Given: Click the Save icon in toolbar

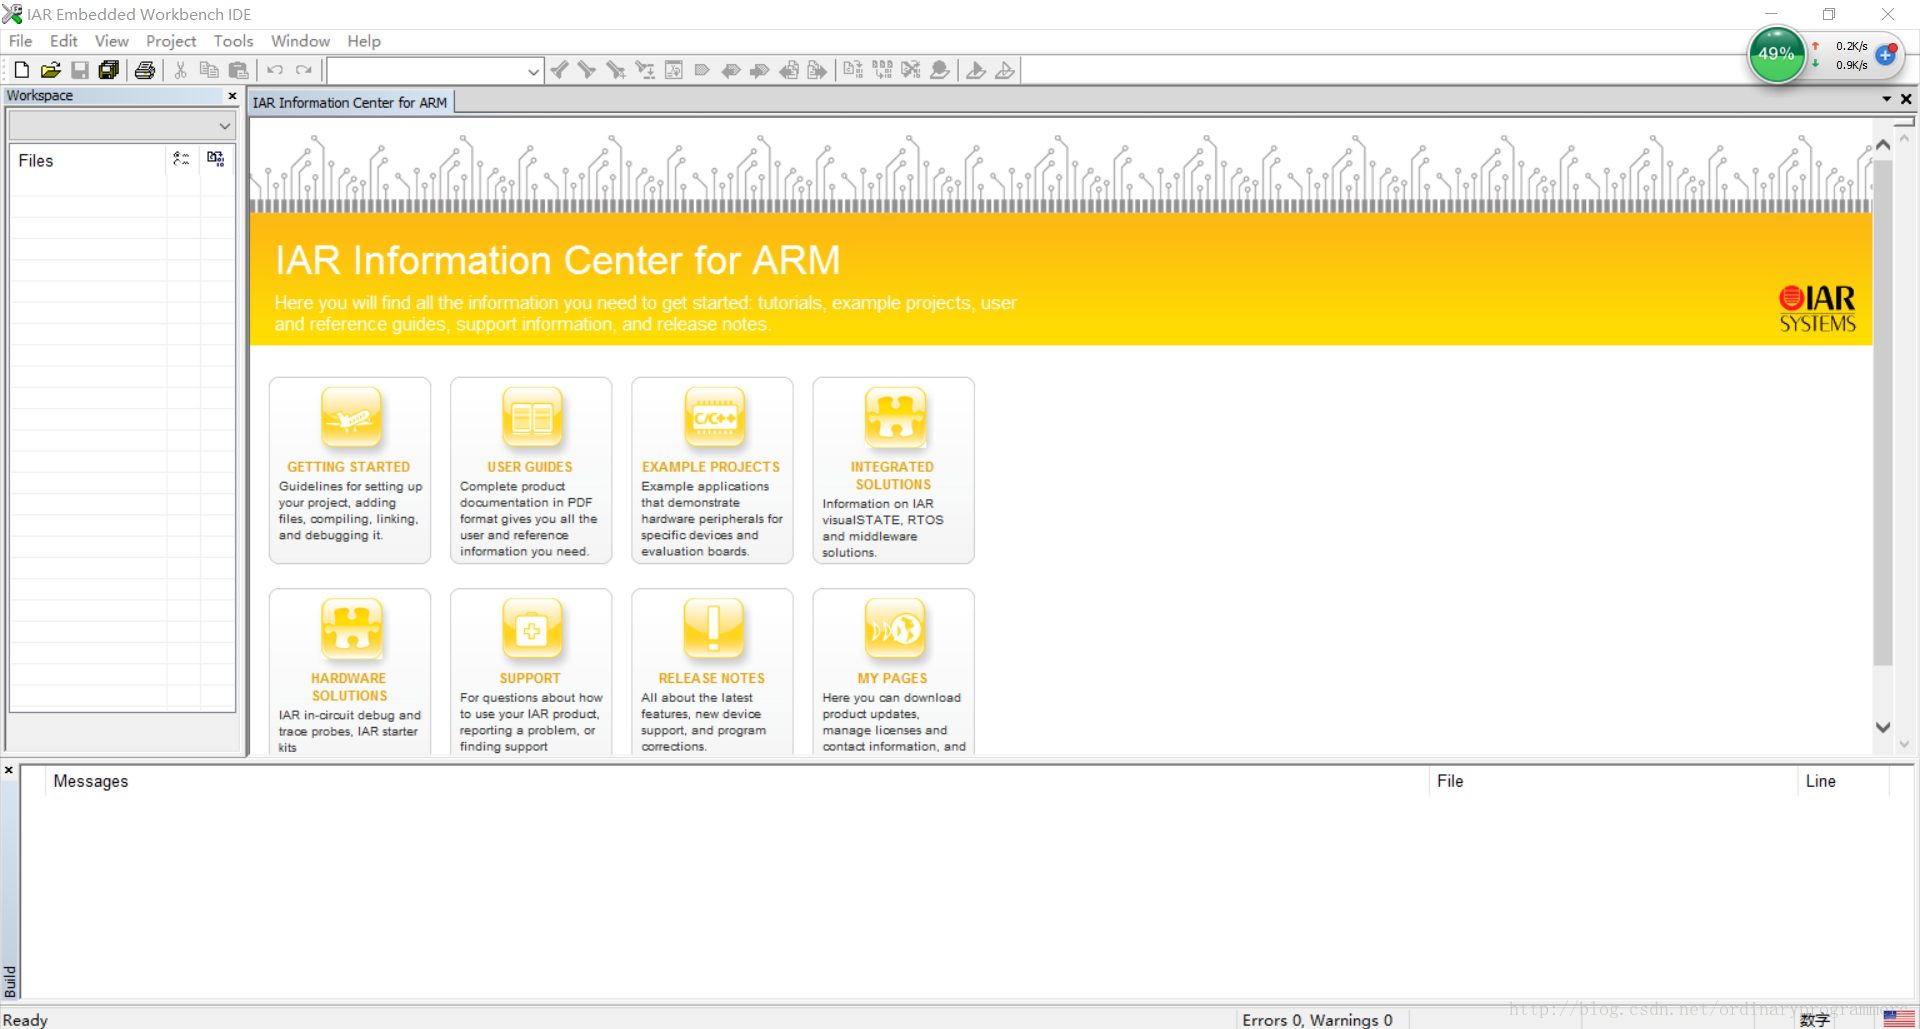Looking at the screenshot, I should point(80,70).
